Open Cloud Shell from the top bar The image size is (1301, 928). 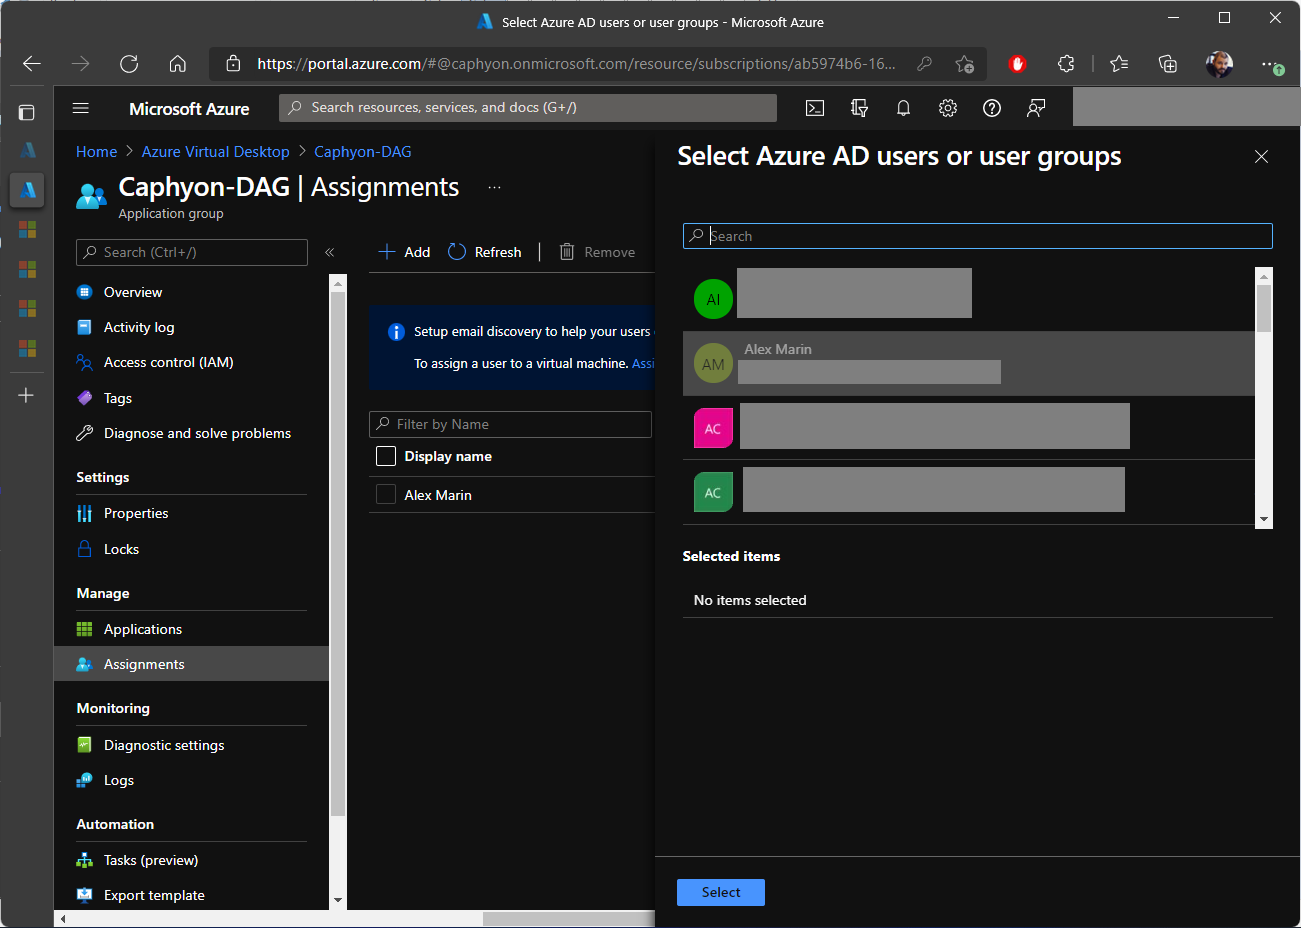815,108
